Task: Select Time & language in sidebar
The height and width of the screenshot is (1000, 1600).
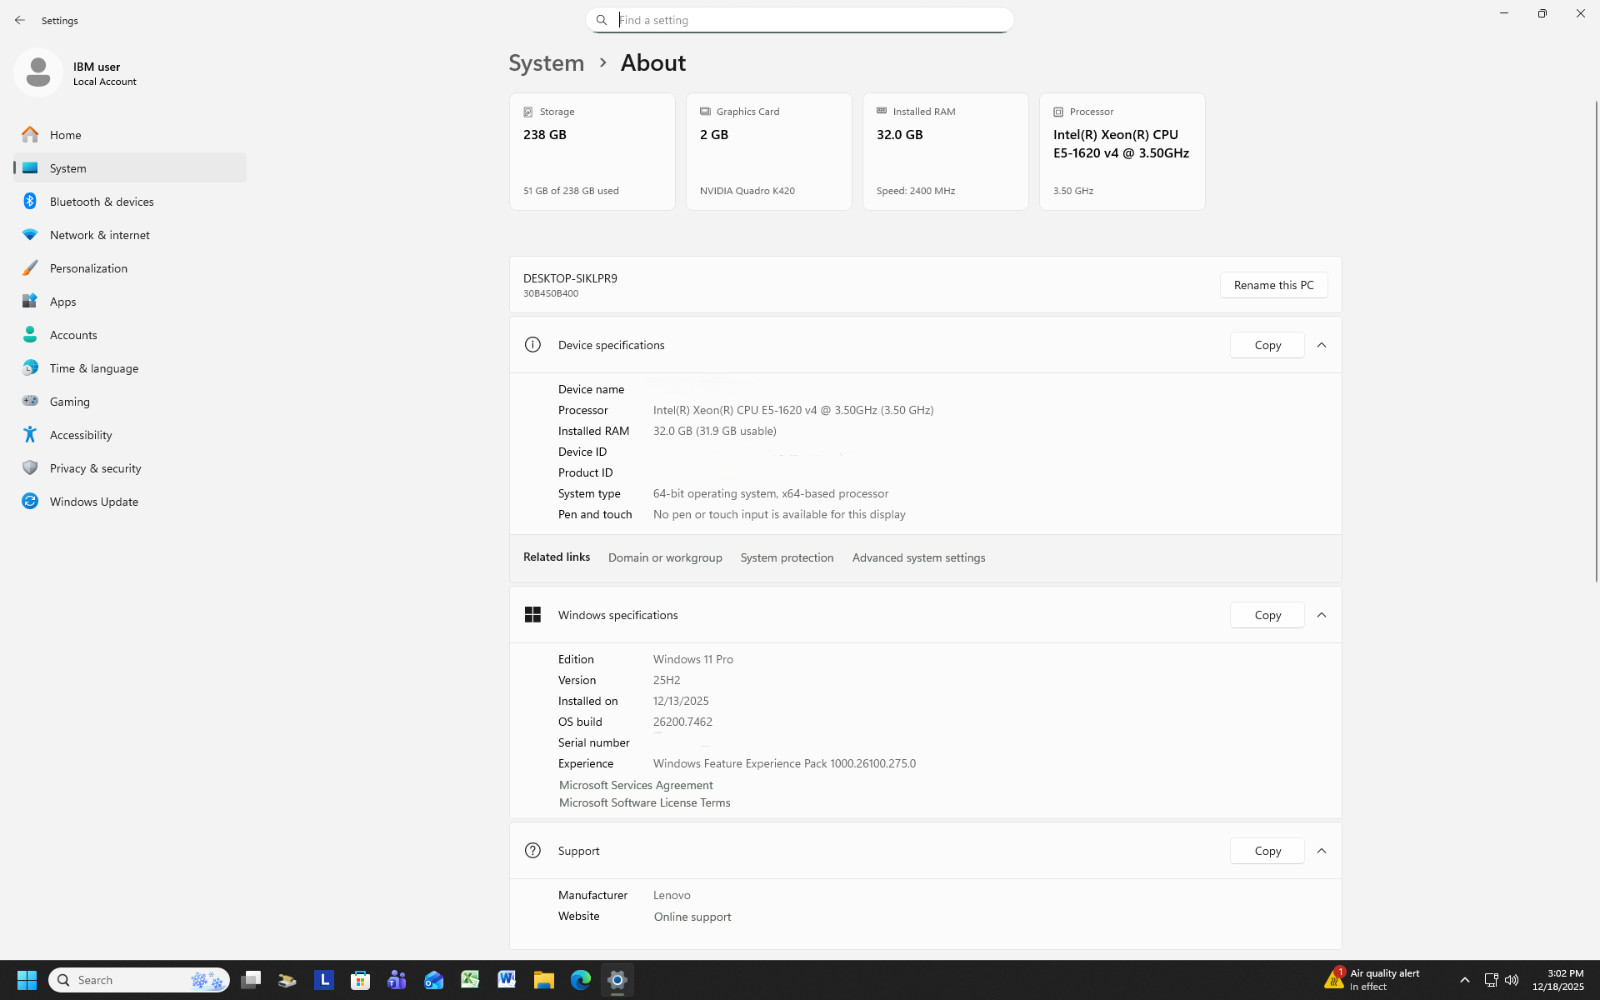Action: point(93,369)
